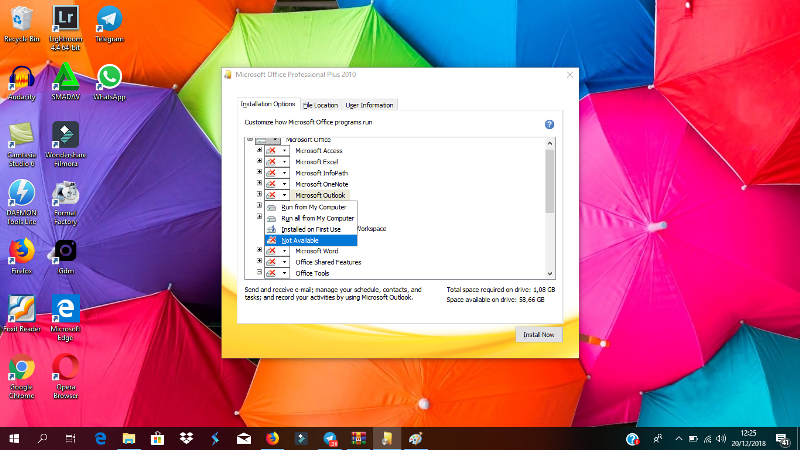Viewport: 800px width, 450px height.
Task: Show hidden system tray icons chevron
Action: pos(679,439)
